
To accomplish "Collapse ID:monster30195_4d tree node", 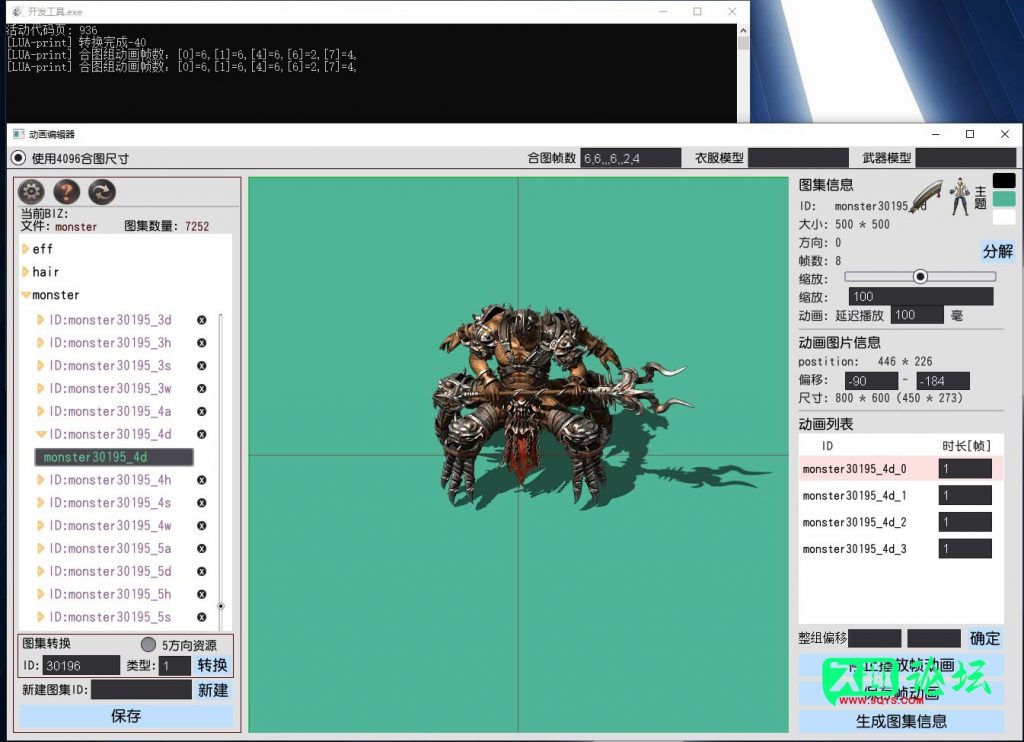I will 41,434.
